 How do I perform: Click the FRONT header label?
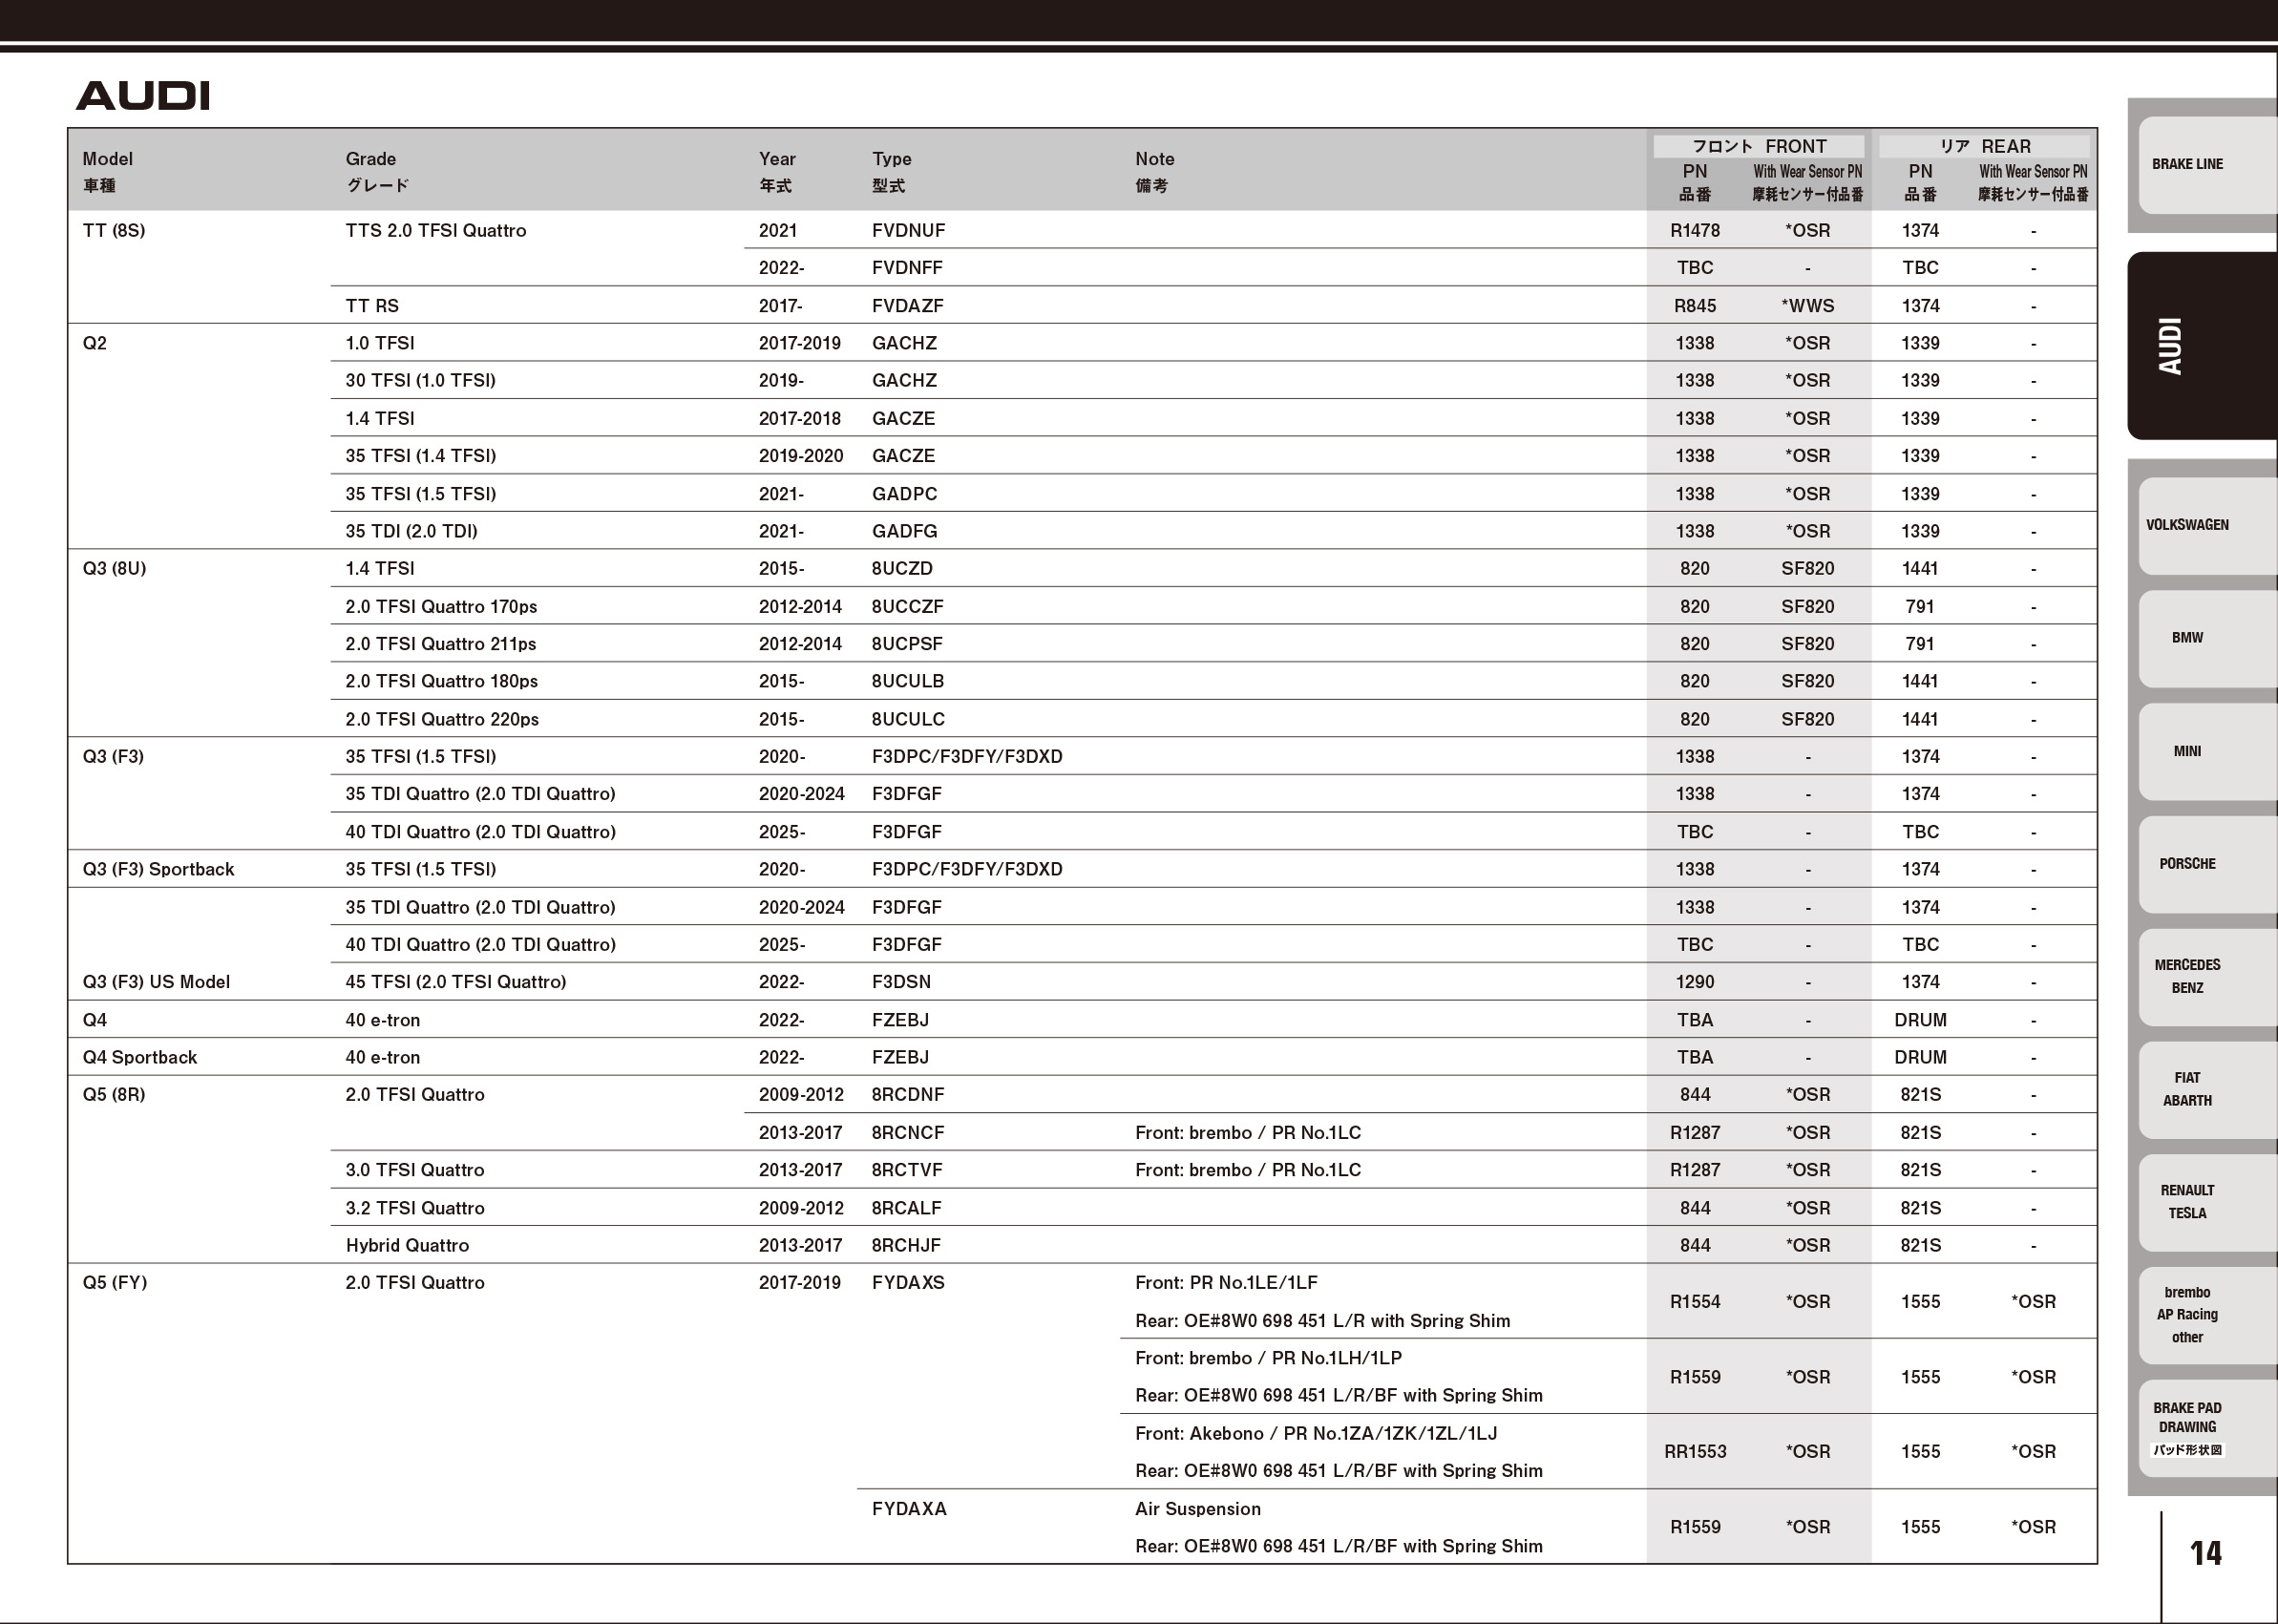point(1758,146)
